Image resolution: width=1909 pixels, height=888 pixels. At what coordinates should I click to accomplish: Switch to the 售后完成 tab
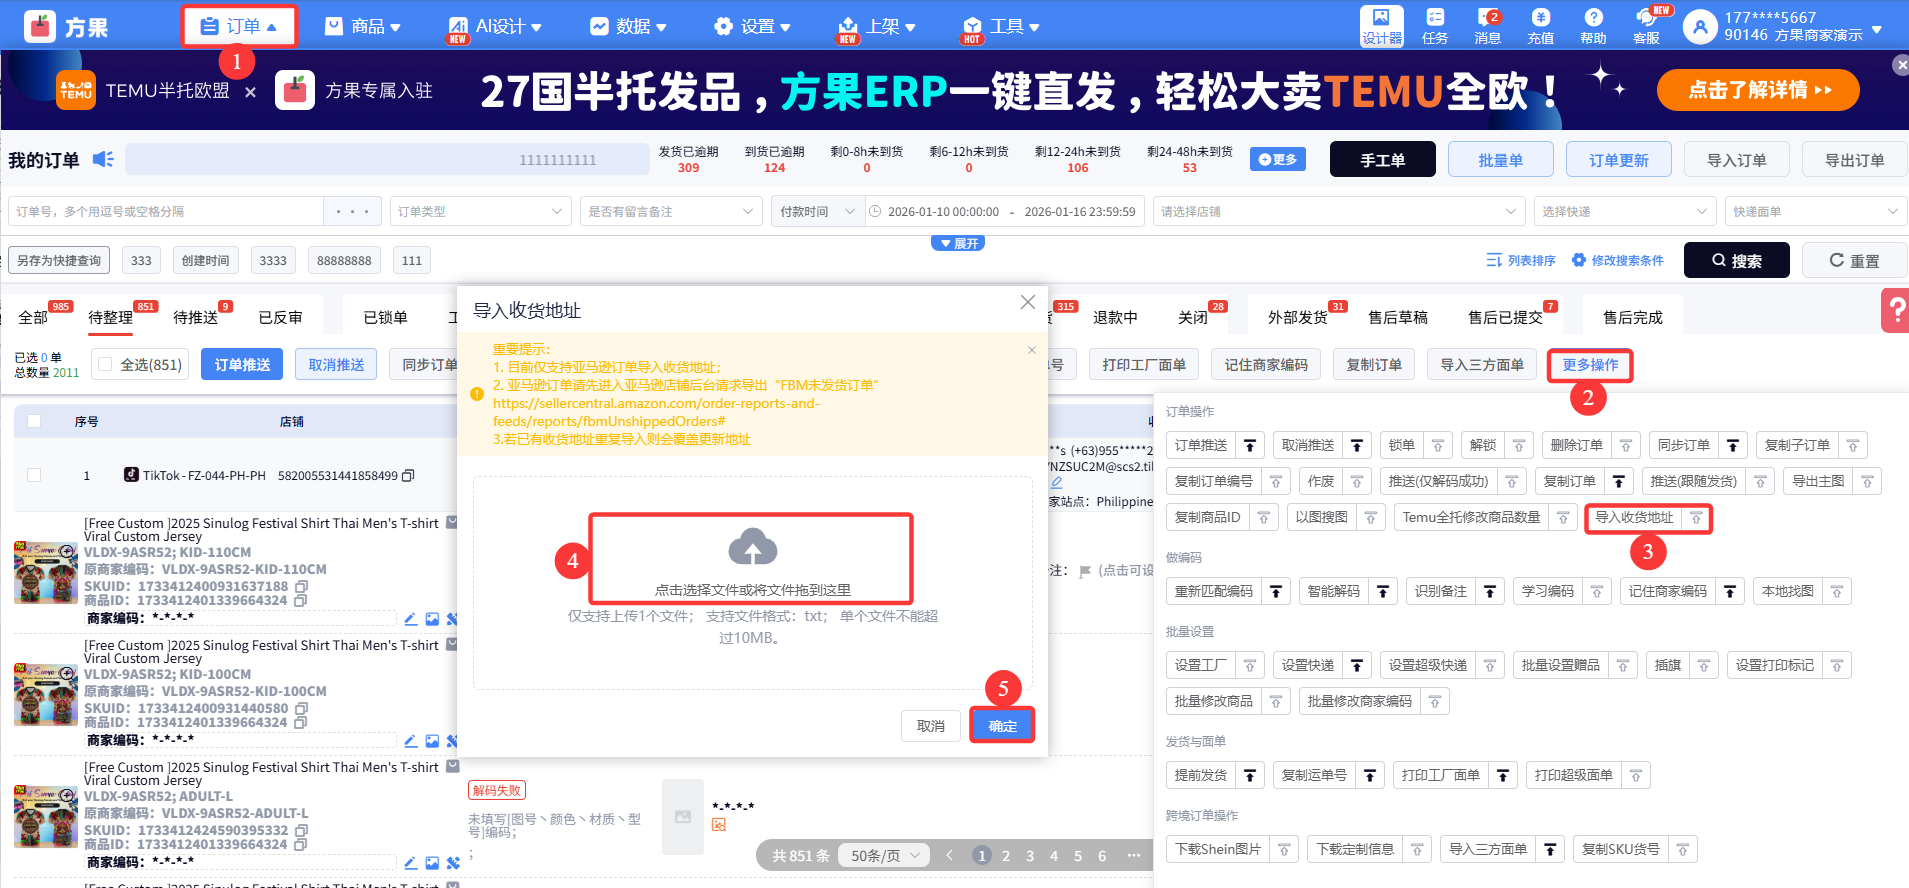(1633, 317)
